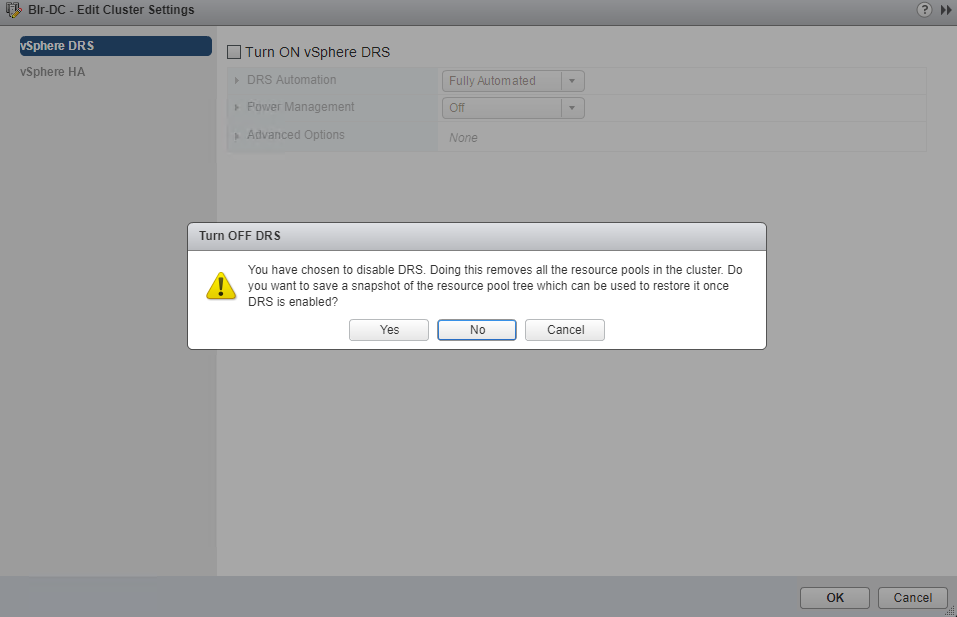Click Cancel at the bottom of Edit Cluster Settings
The height and width of the screenshot is (617, 957).
(912, 597)
